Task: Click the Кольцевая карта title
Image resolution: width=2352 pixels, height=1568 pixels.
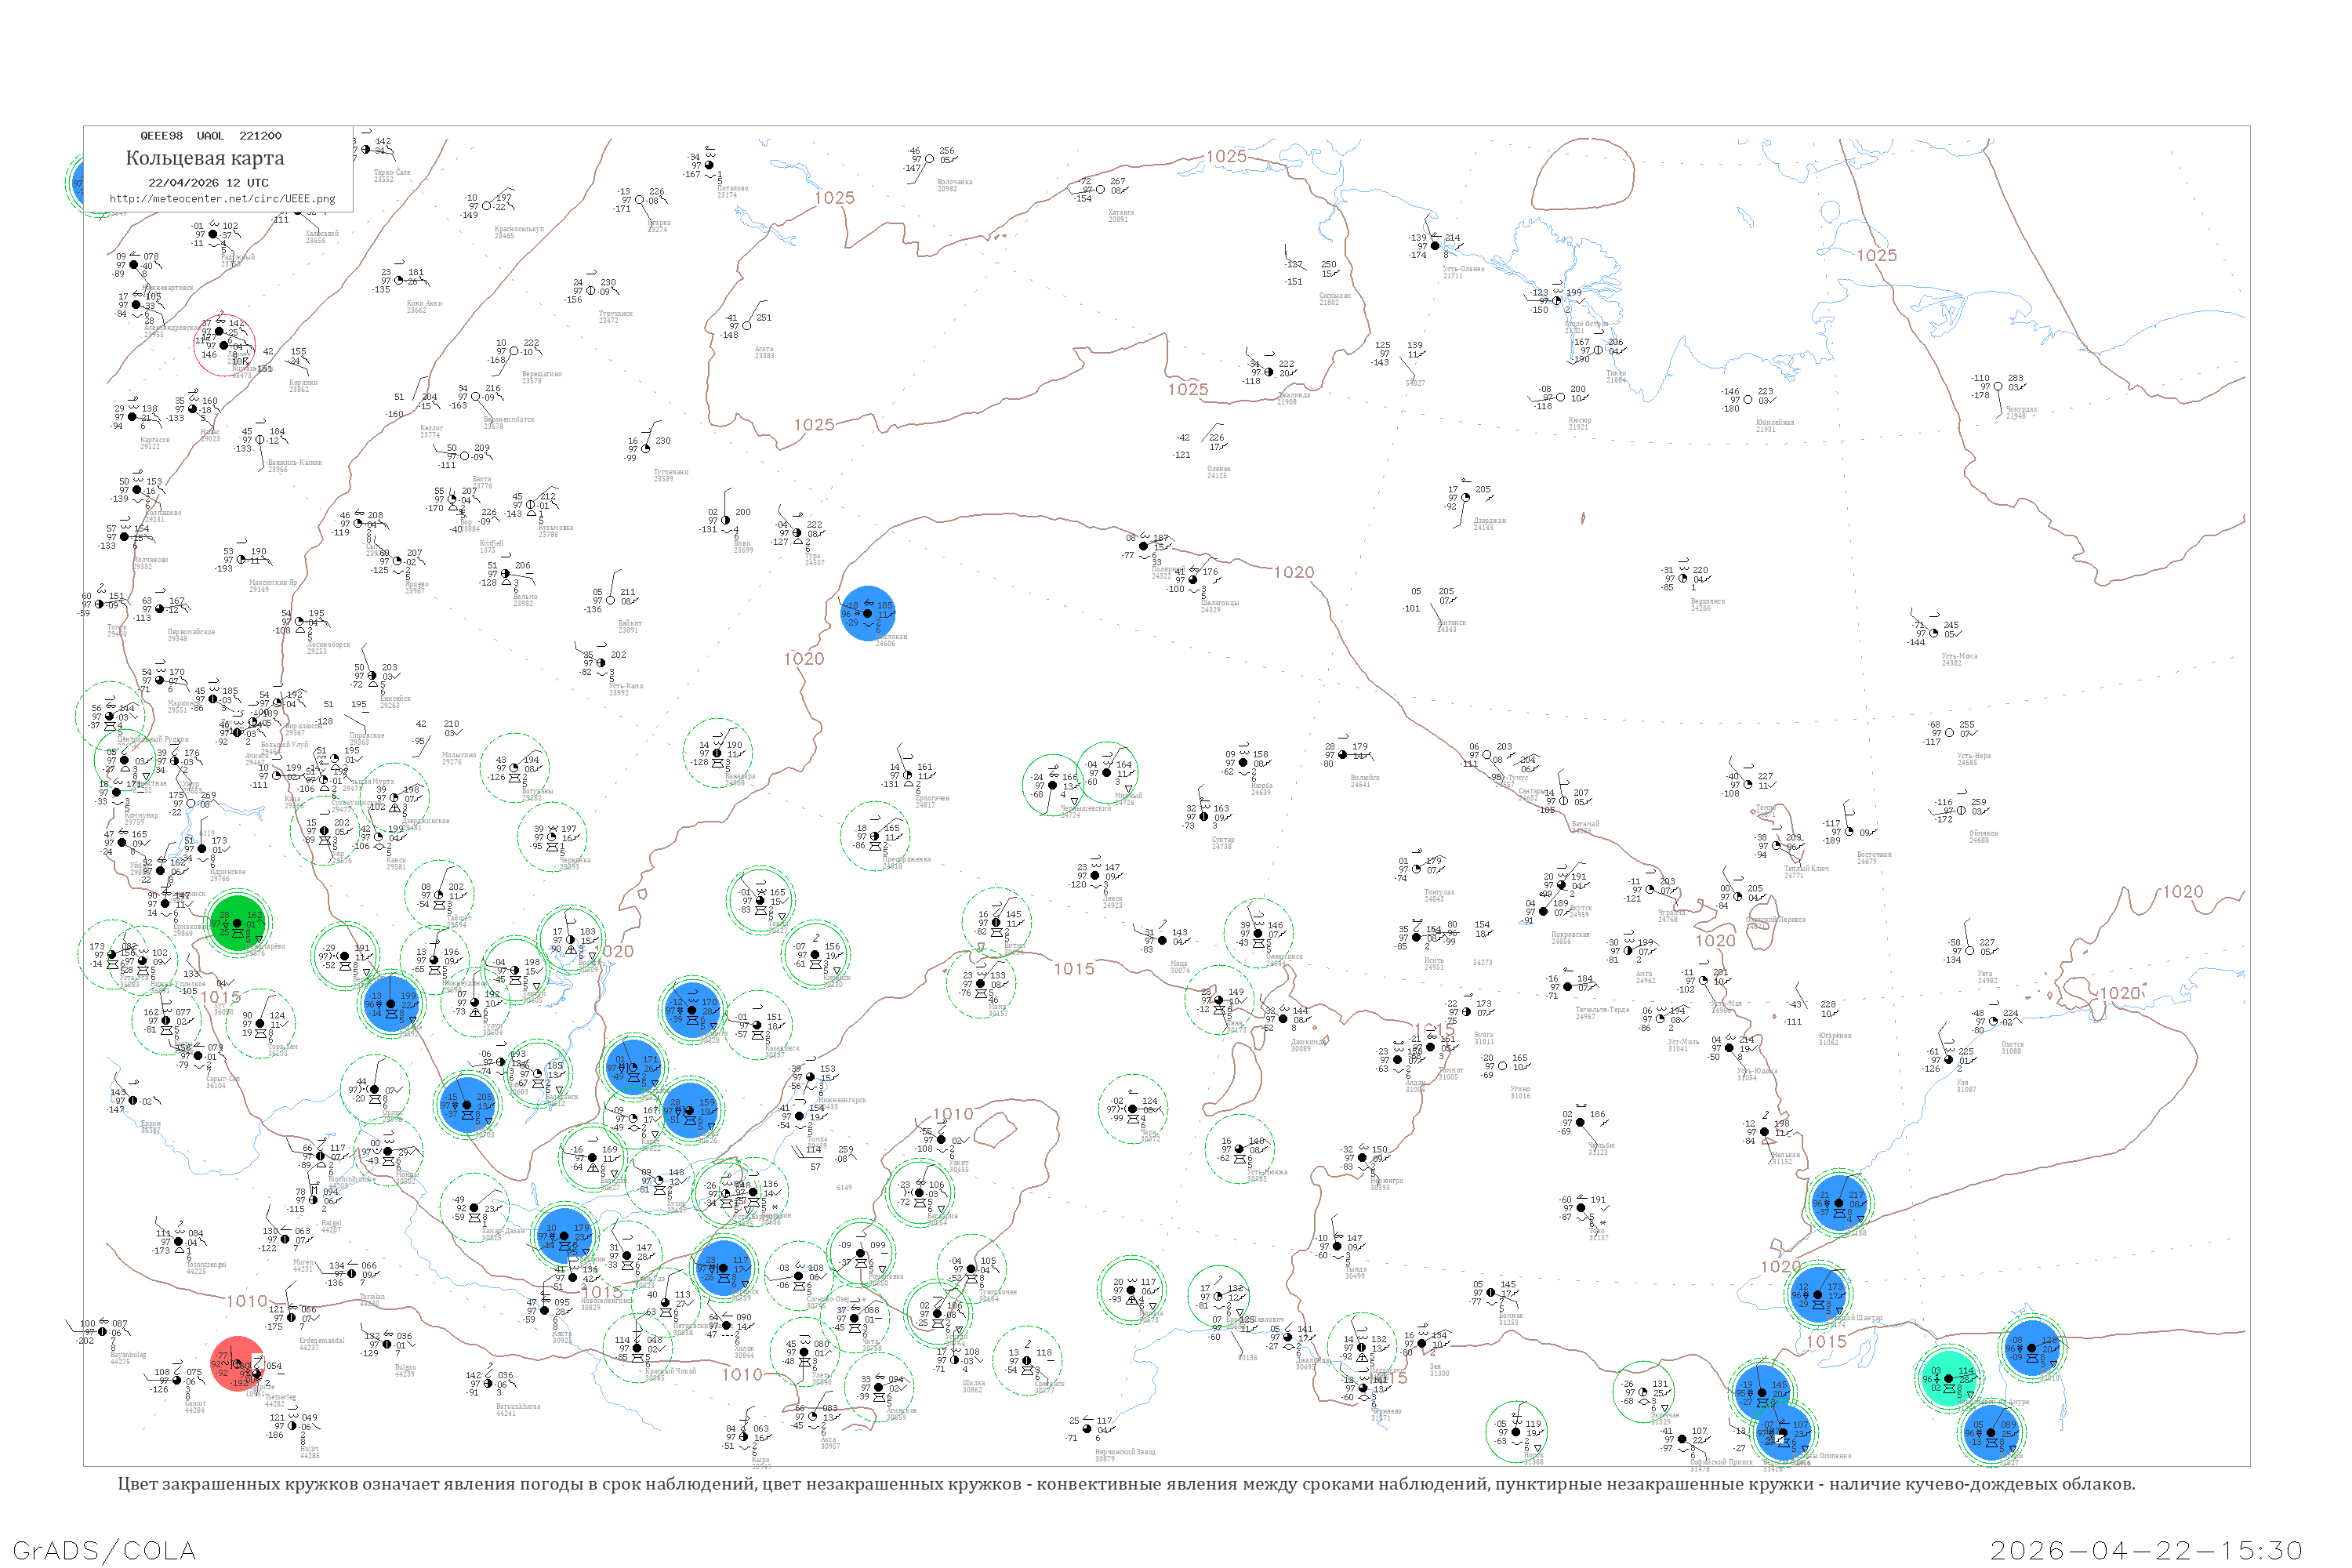Action: (205, 158)
